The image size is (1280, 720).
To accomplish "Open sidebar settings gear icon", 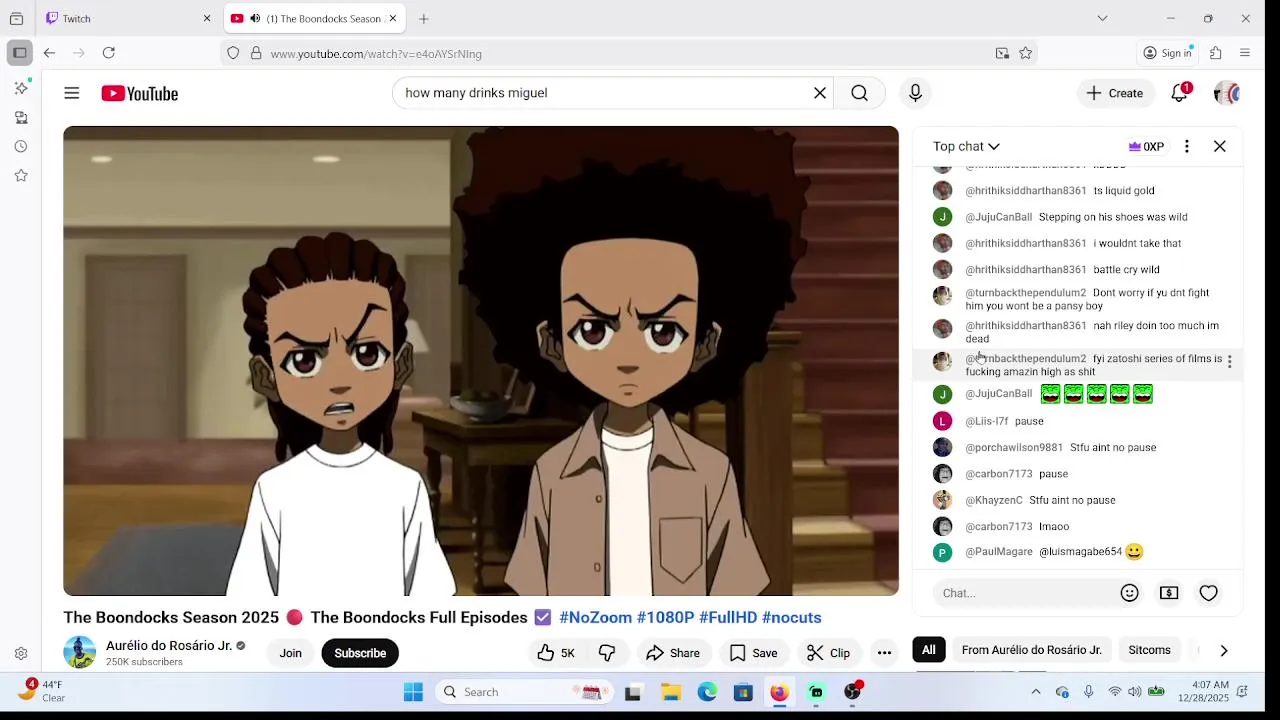I will coord(21,654).
